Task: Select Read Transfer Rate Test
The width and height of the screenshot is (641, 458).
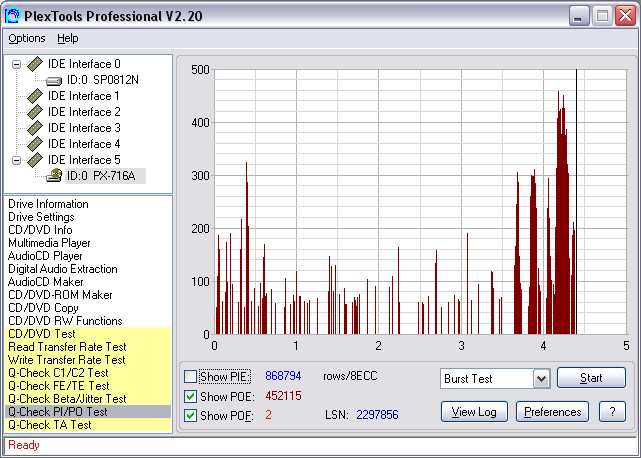Action: point(88,347)
